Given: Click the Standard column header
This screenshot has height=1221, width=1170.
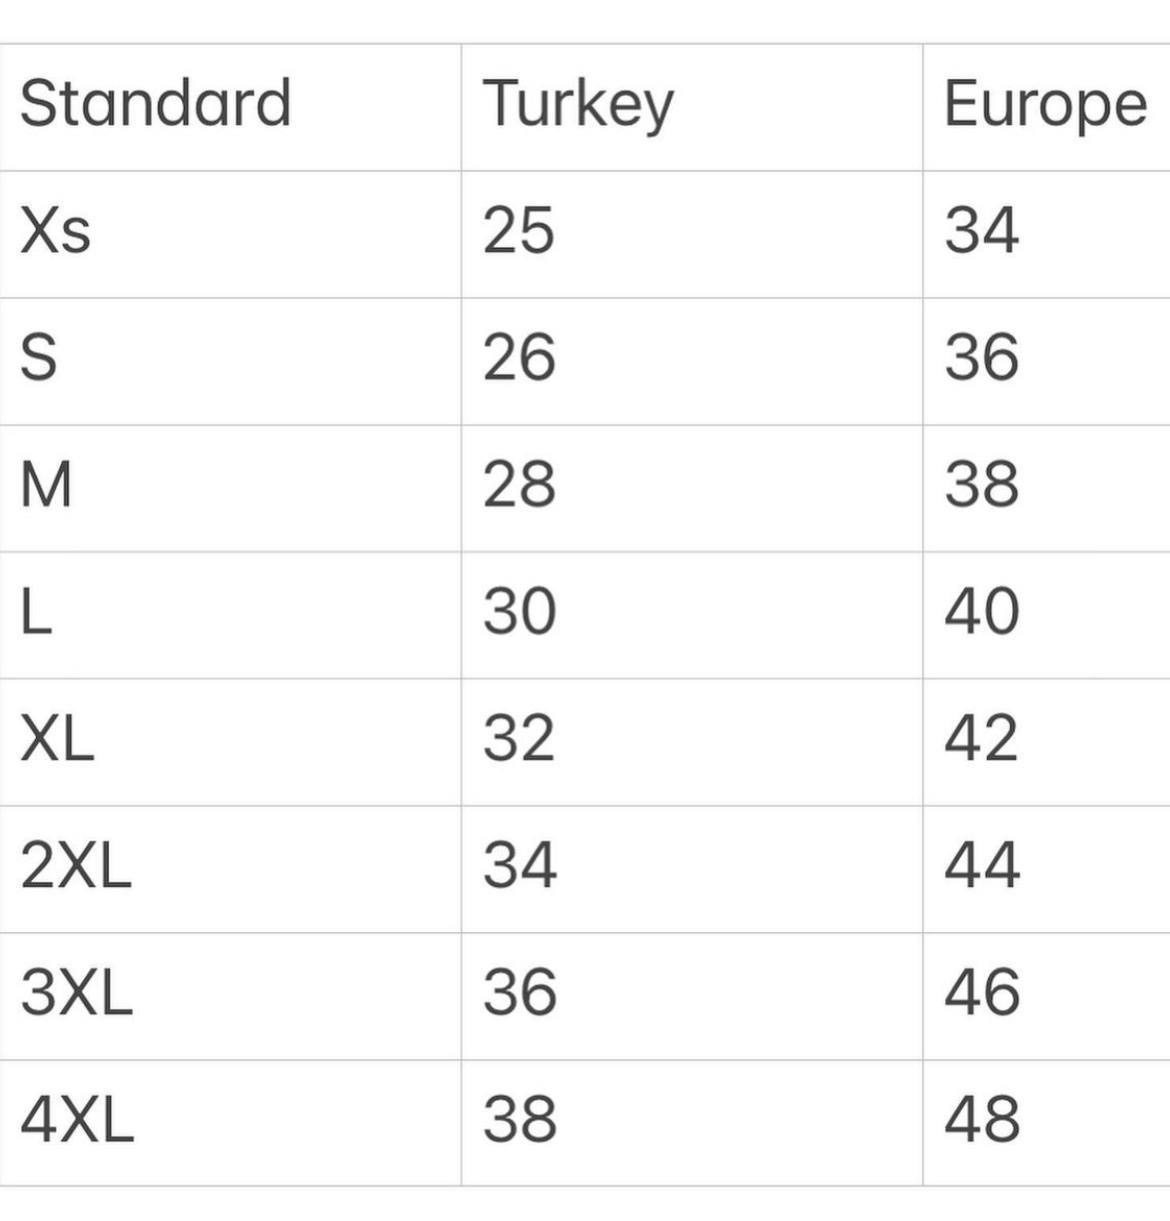Looking at the screenshot, I should (155, 103).
